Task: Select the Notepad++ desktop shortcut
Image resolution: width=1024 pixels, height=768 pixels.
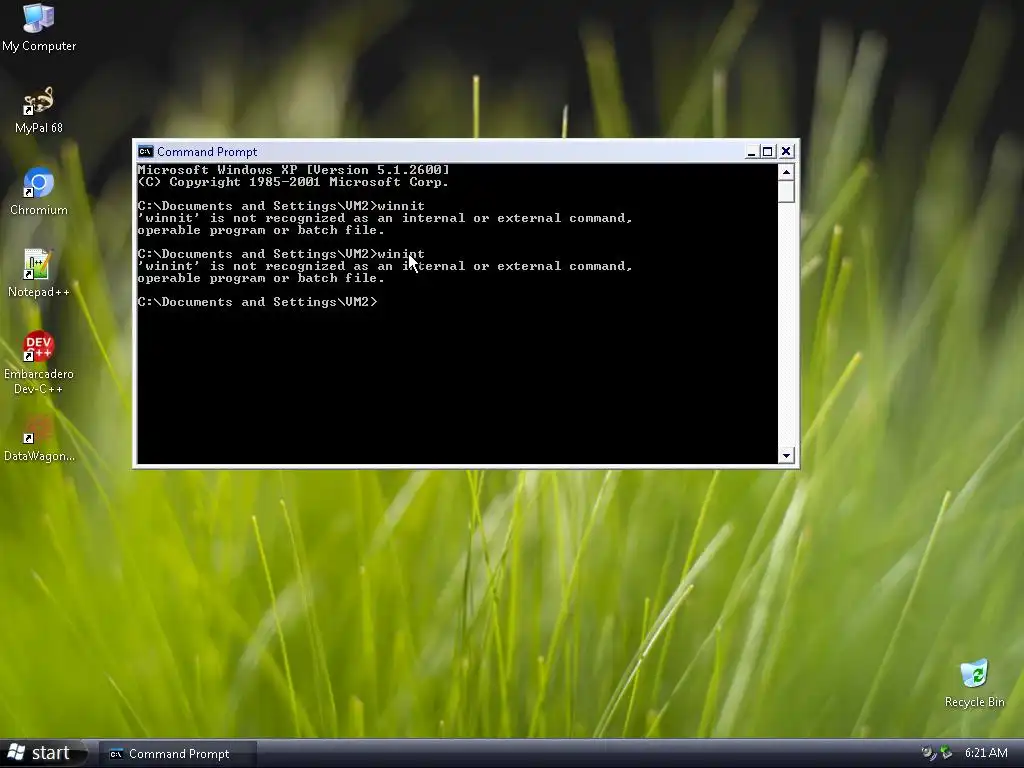Action: tap(39, 274)
